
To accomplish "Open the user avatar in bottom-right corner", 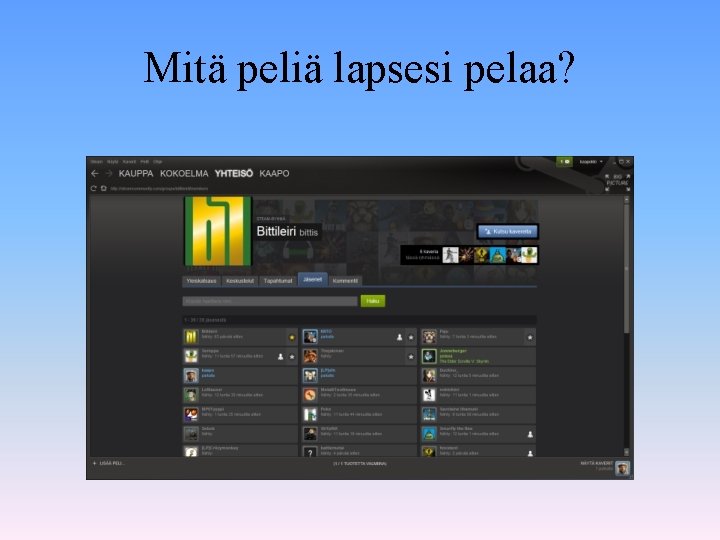I will 622,468.
